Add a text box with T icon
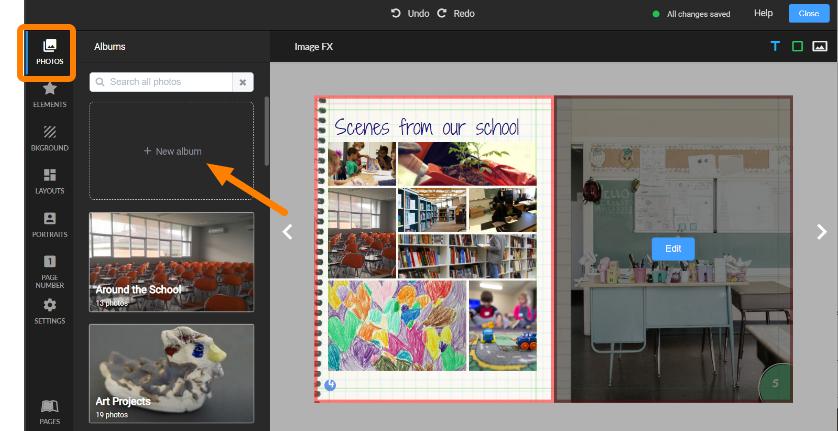The width and height of the screenshot is (838, 431). 774,46
